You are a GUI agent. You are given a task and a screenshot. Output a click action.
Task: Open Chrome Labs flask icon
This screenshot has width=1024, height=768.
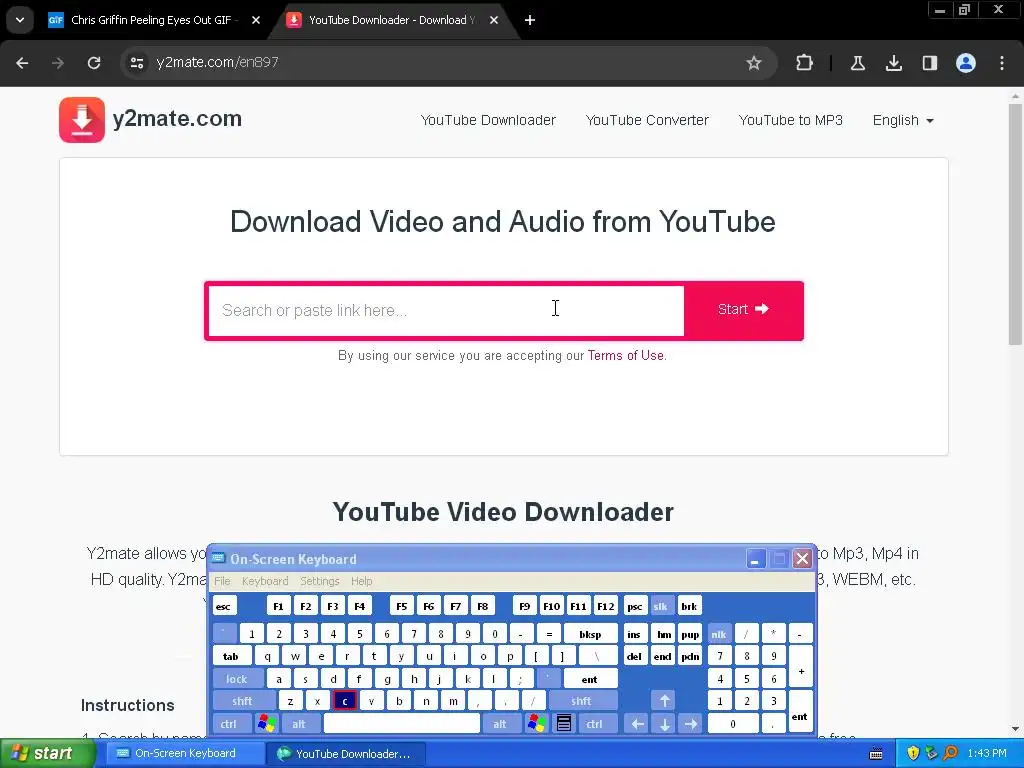pos(857,63)
